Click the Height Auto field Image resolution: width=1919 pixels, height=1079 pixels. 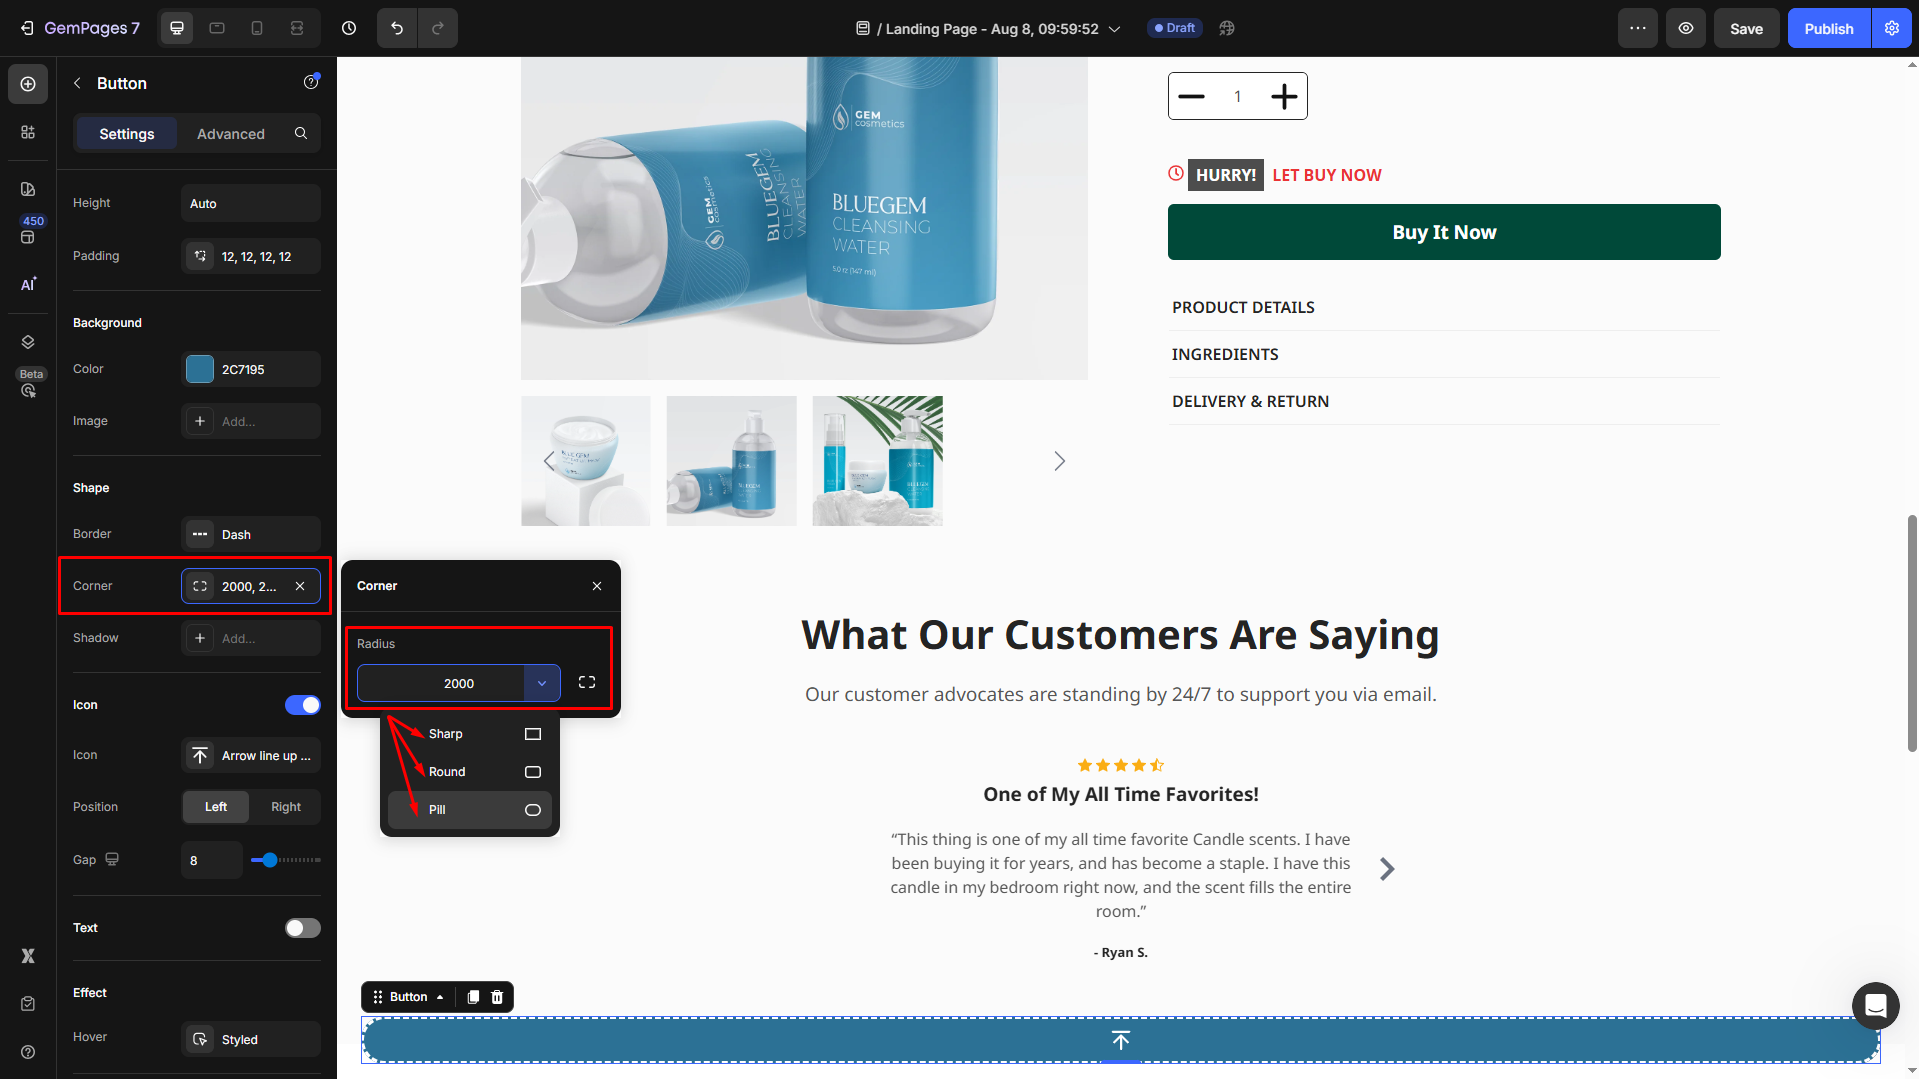pyautogui.click(x=251, y=203)
